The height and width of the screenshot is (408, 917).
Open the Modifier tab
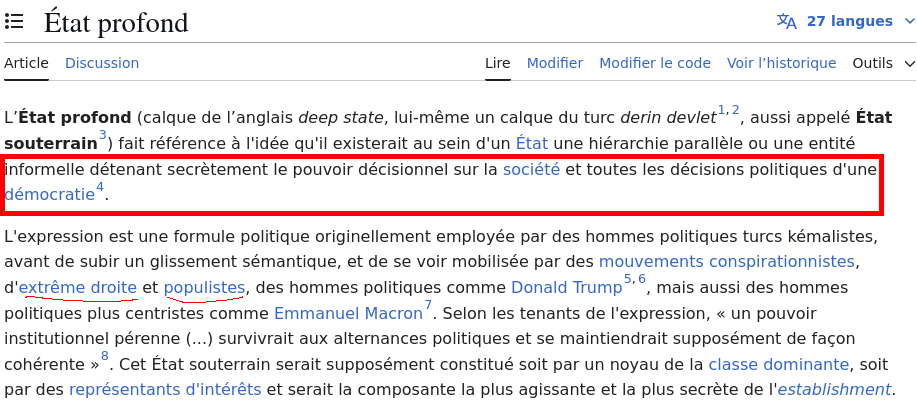pos(554,63)
